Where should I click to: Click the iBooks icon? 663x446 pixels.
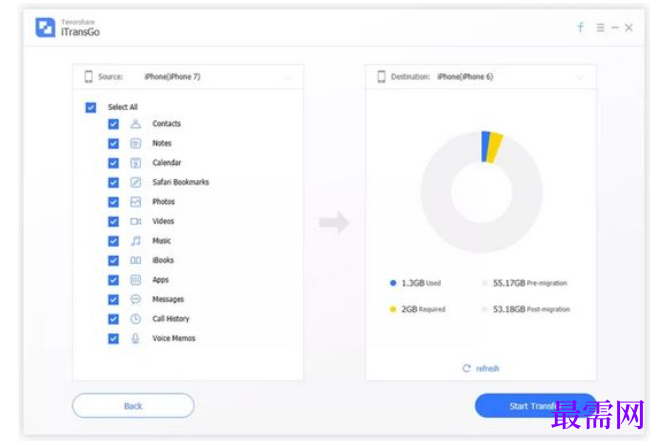(135, 260)
